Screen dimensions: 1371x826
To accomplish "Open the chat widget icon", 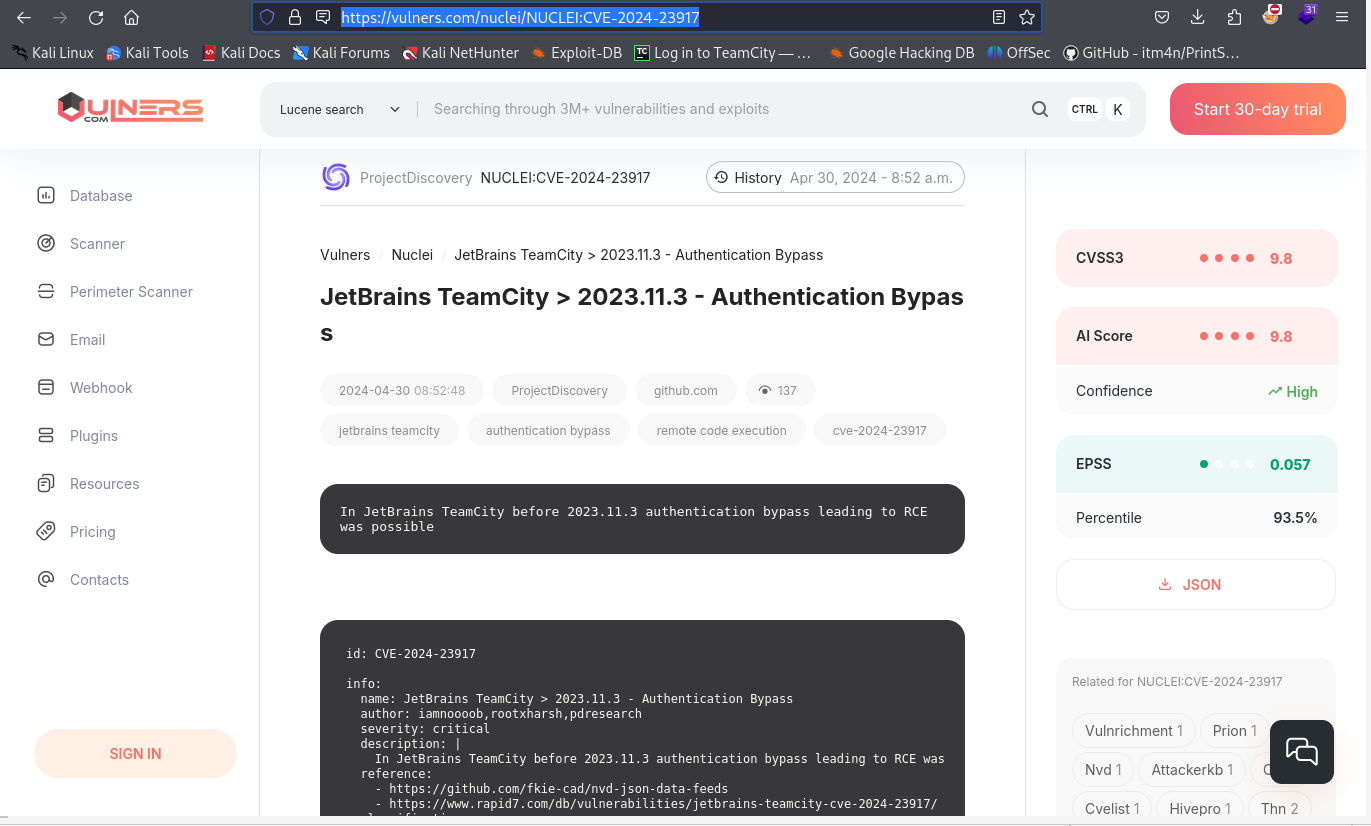I will [x=1302, y=752].
